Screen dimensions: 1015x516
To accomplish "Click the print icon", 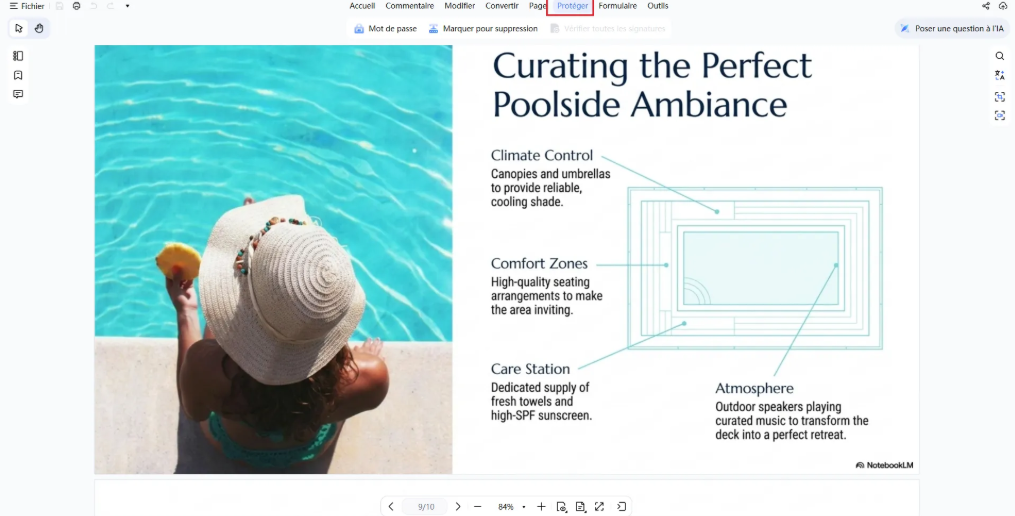I will [x=76, y=6].
